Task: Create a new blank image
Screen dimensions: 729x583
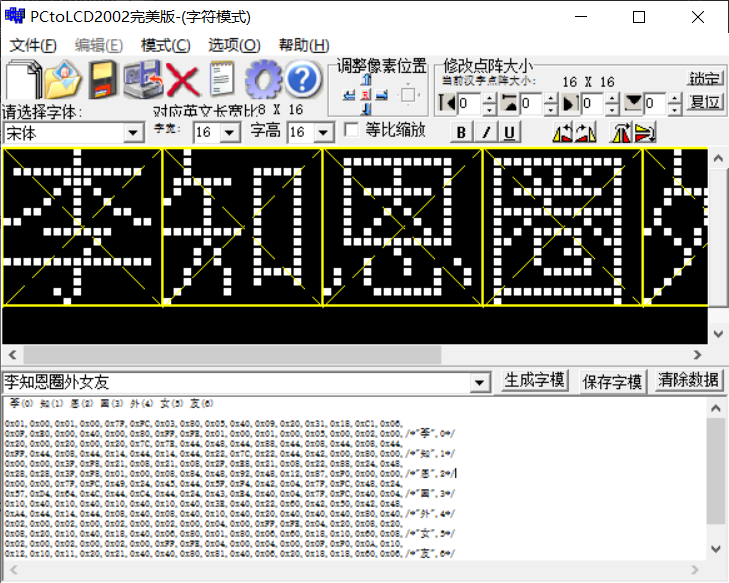Action: click(x=23, y=79)
